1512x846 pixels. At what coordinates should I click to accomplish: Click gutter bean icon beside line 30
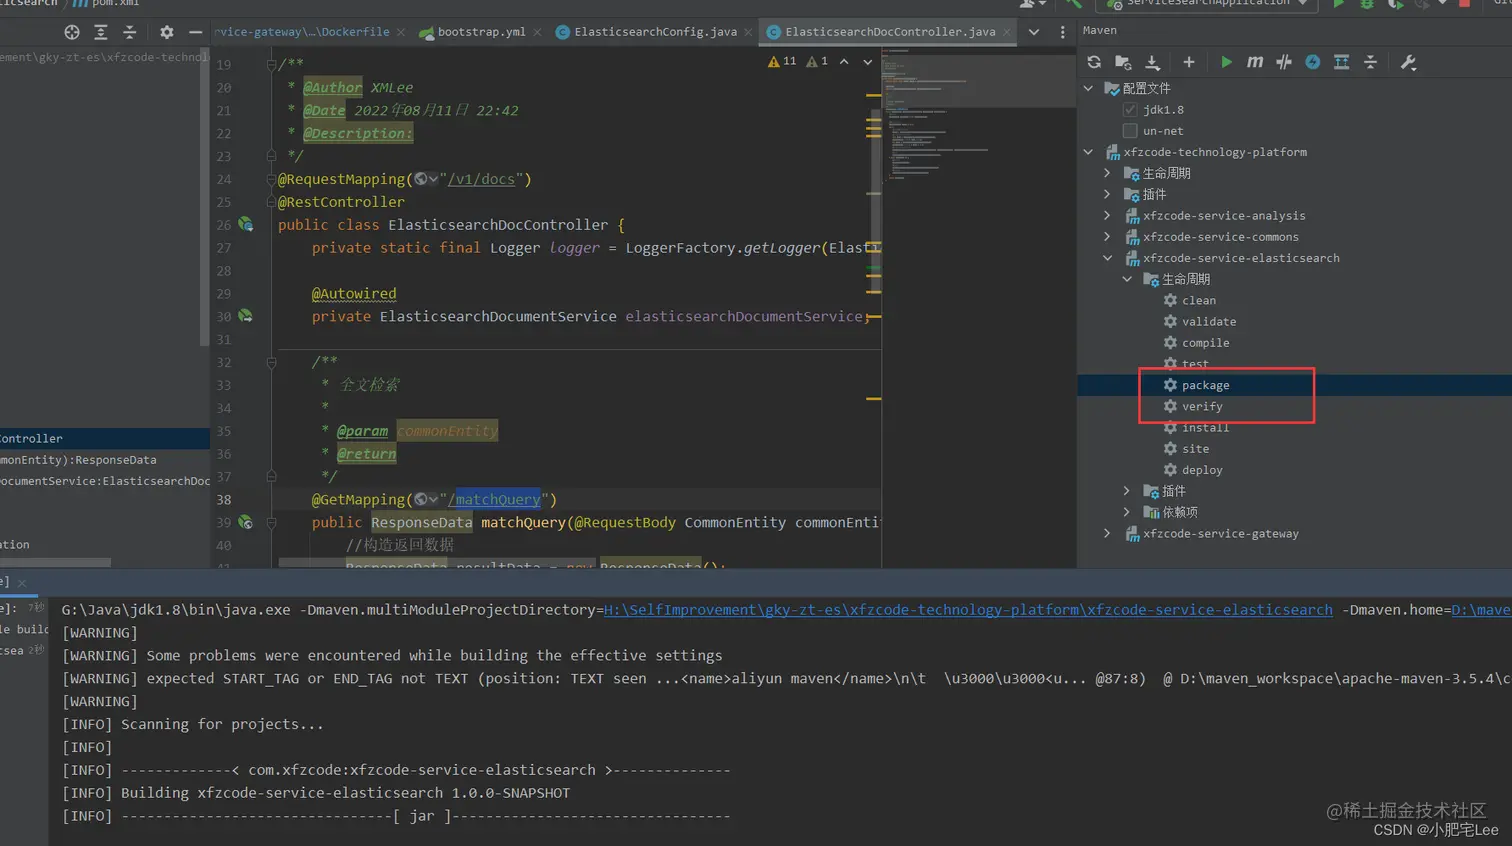pos(246,316)
